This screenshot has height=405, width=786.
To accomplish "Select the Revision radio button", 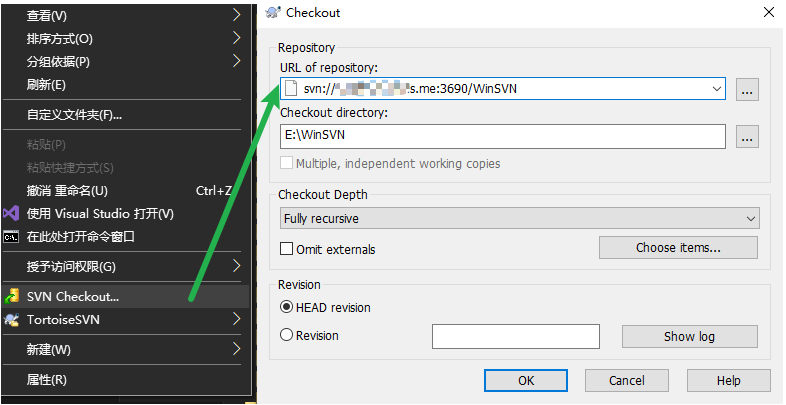I will click(x=287, y=336).
